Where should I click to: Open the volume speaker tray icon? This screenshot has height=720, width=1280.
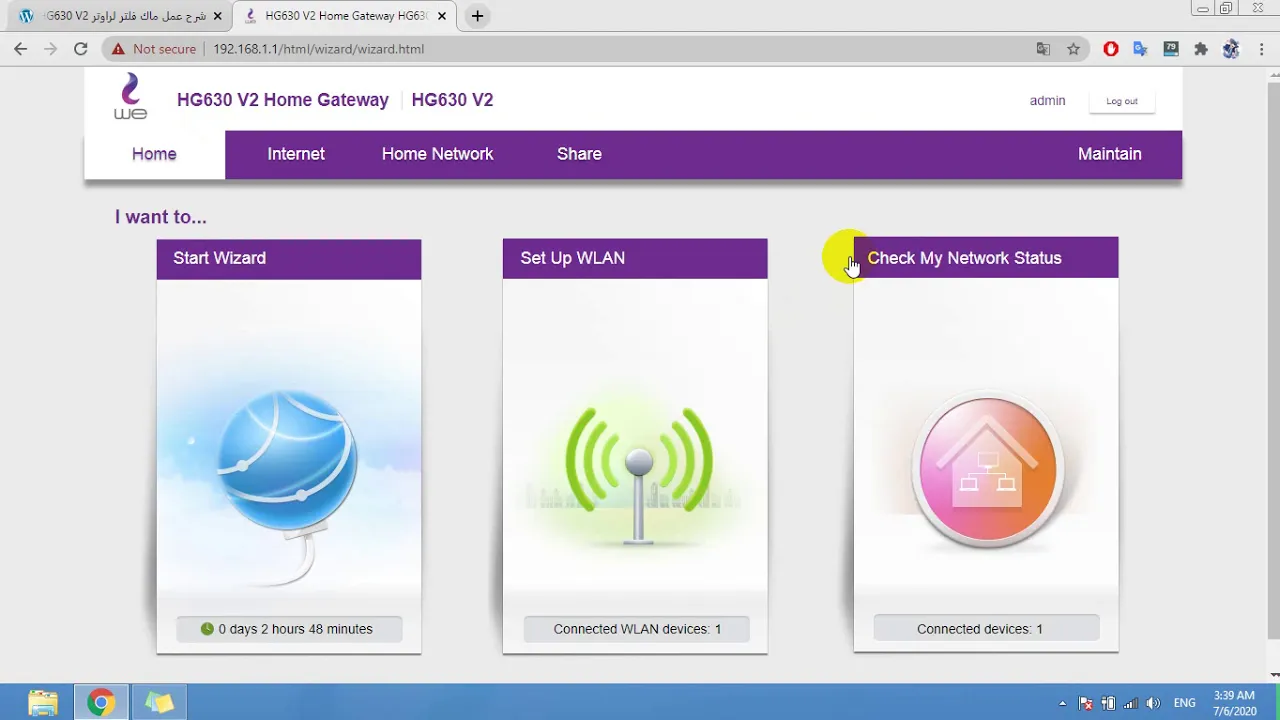pyautogui.click(x=1154, y=704)
